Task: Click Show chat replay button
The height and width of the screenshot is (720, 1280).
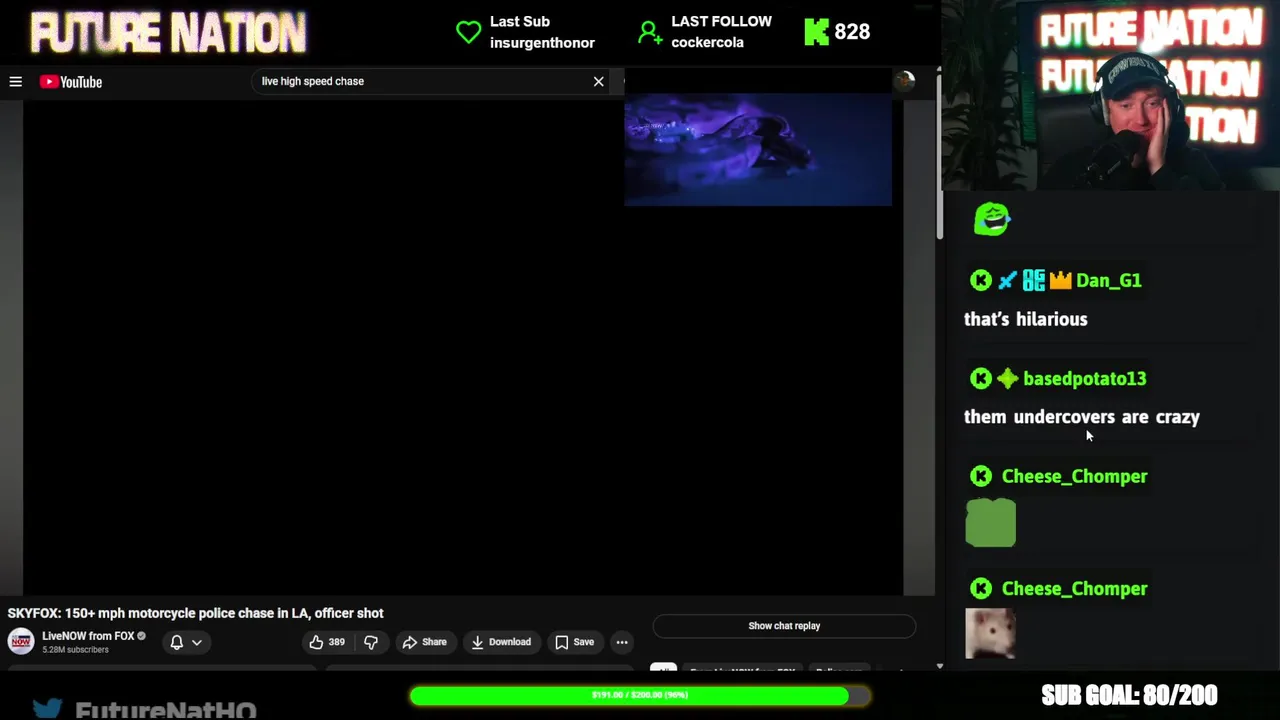Action: 784,626
